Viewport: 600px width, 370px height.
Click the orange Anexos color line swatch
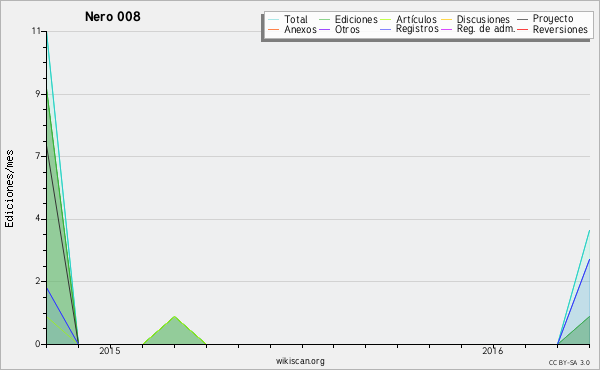coord(274,29)
